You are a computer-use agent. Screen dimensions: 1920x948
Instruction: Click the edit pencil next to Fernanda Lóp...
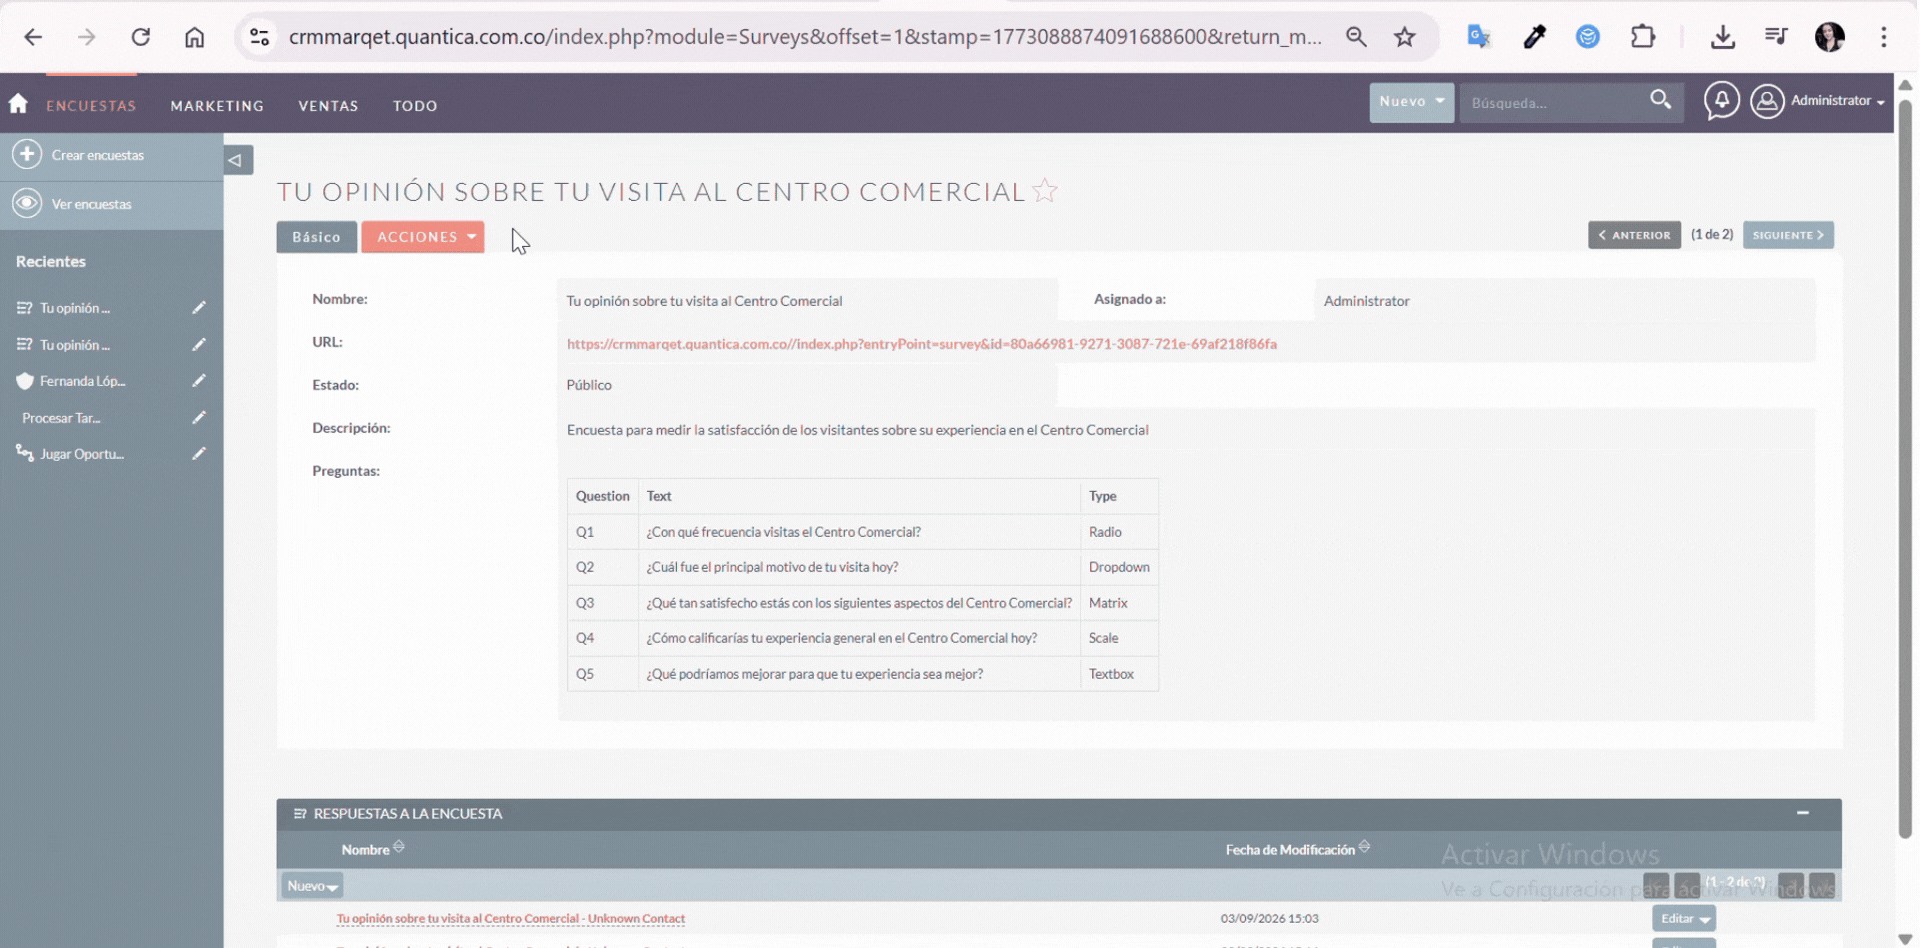pyautogui.click(x=199, y=381)
